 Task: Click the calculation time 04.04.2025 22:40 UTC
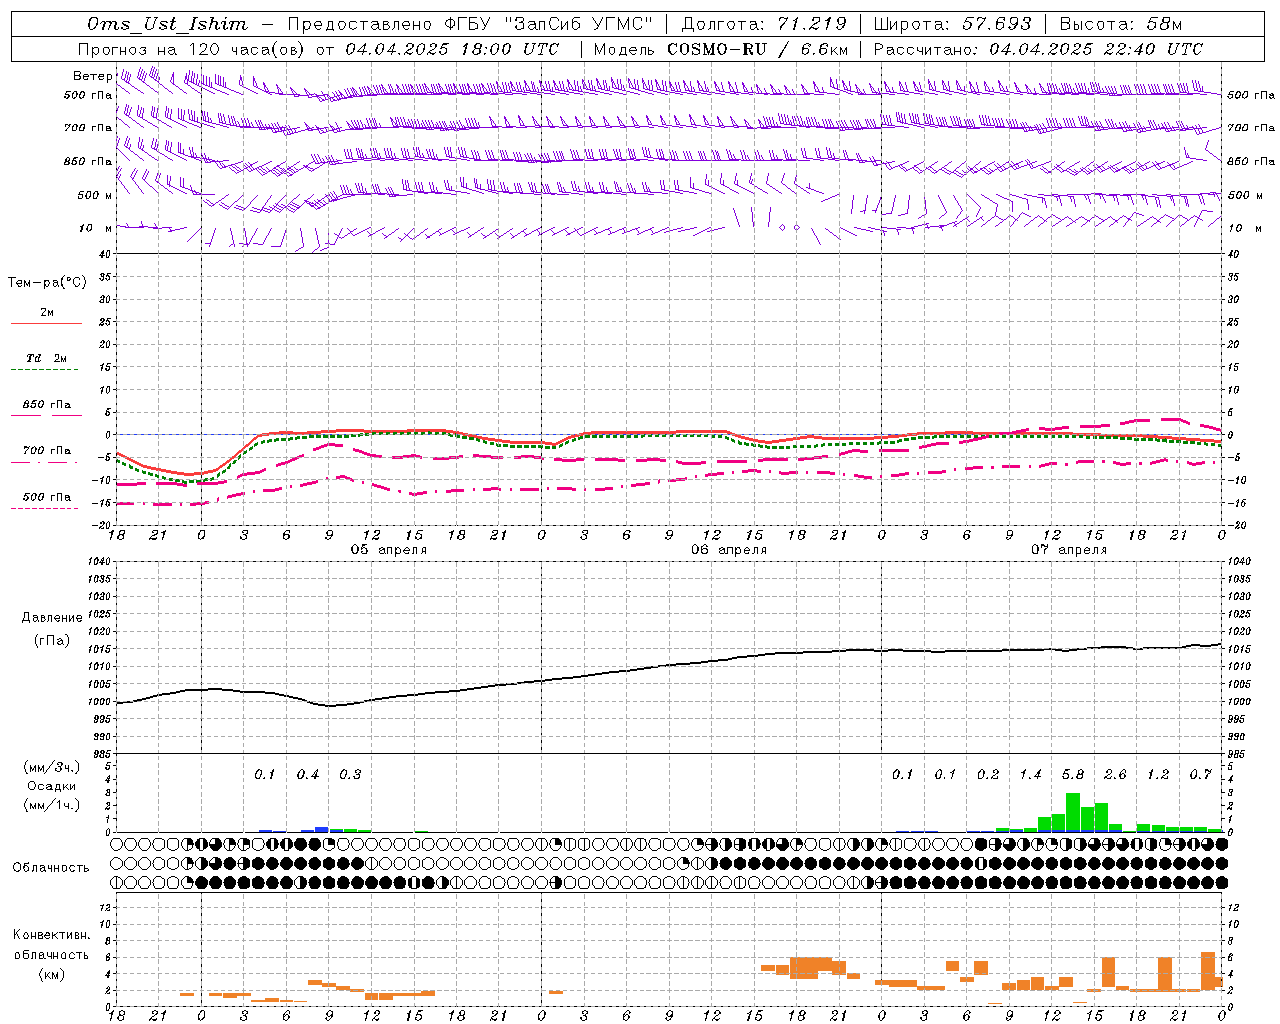1096,49
